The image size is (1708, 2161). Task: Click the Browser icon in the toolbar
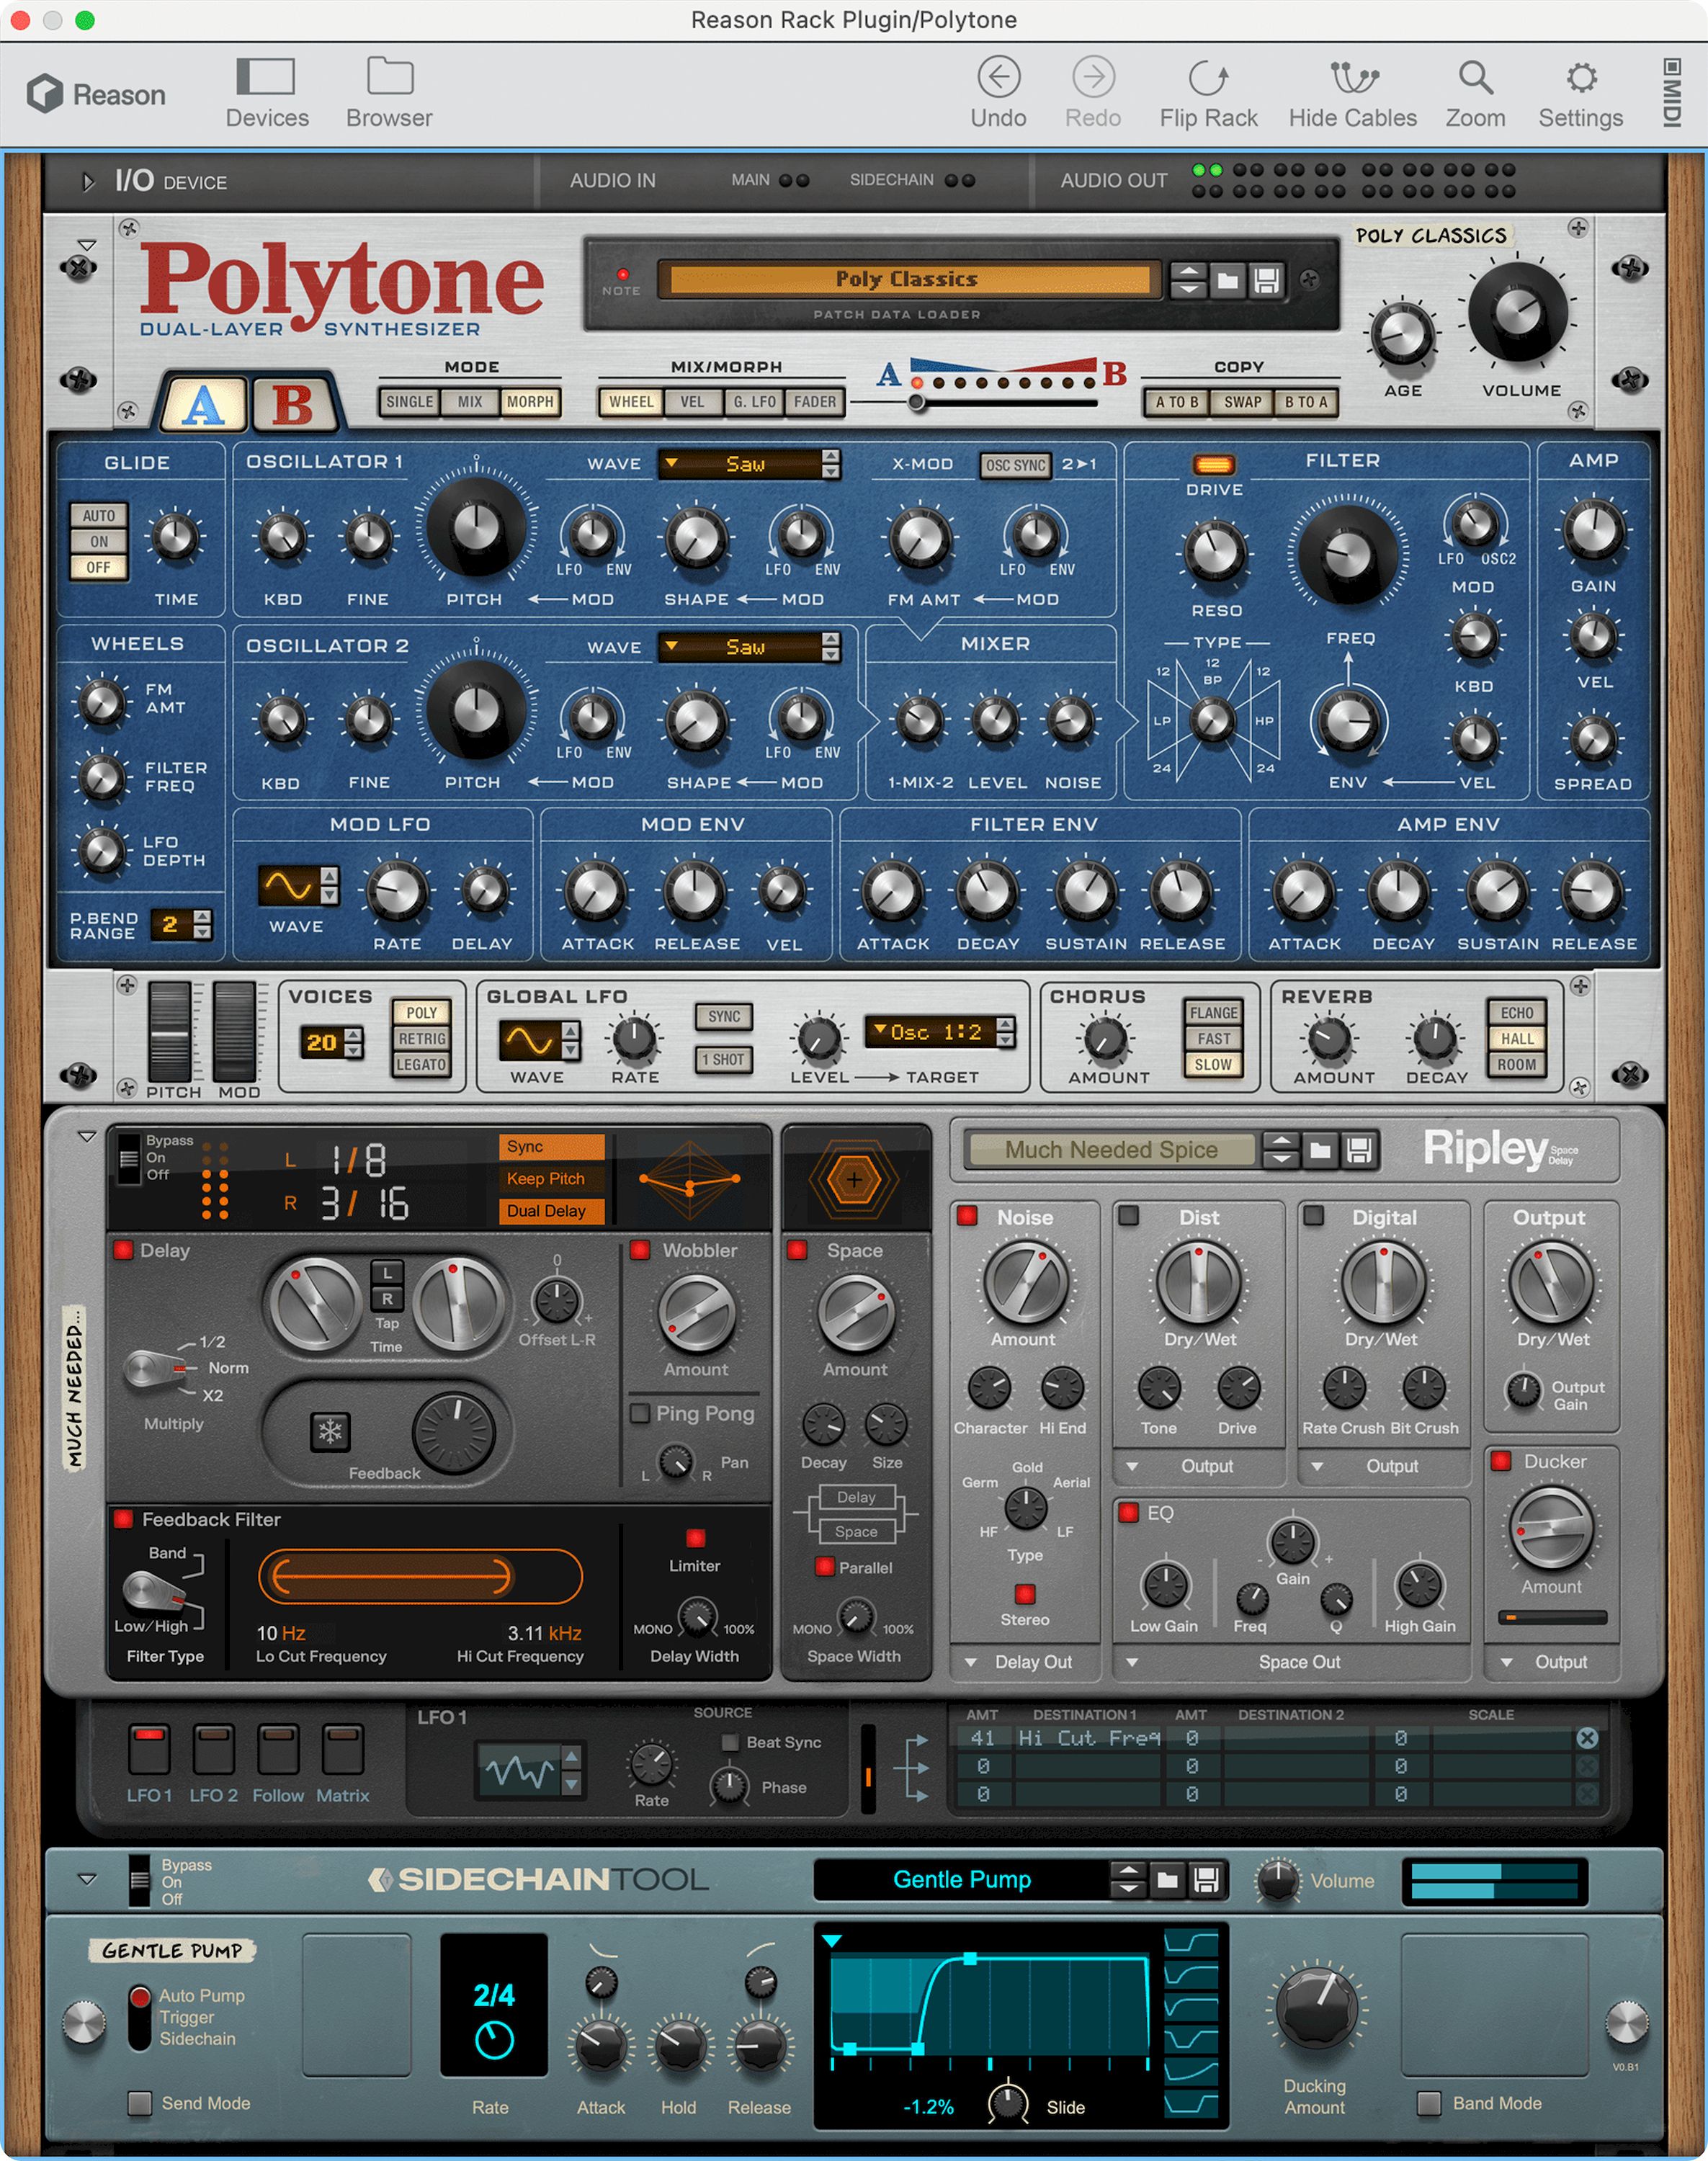pos(388,90)
